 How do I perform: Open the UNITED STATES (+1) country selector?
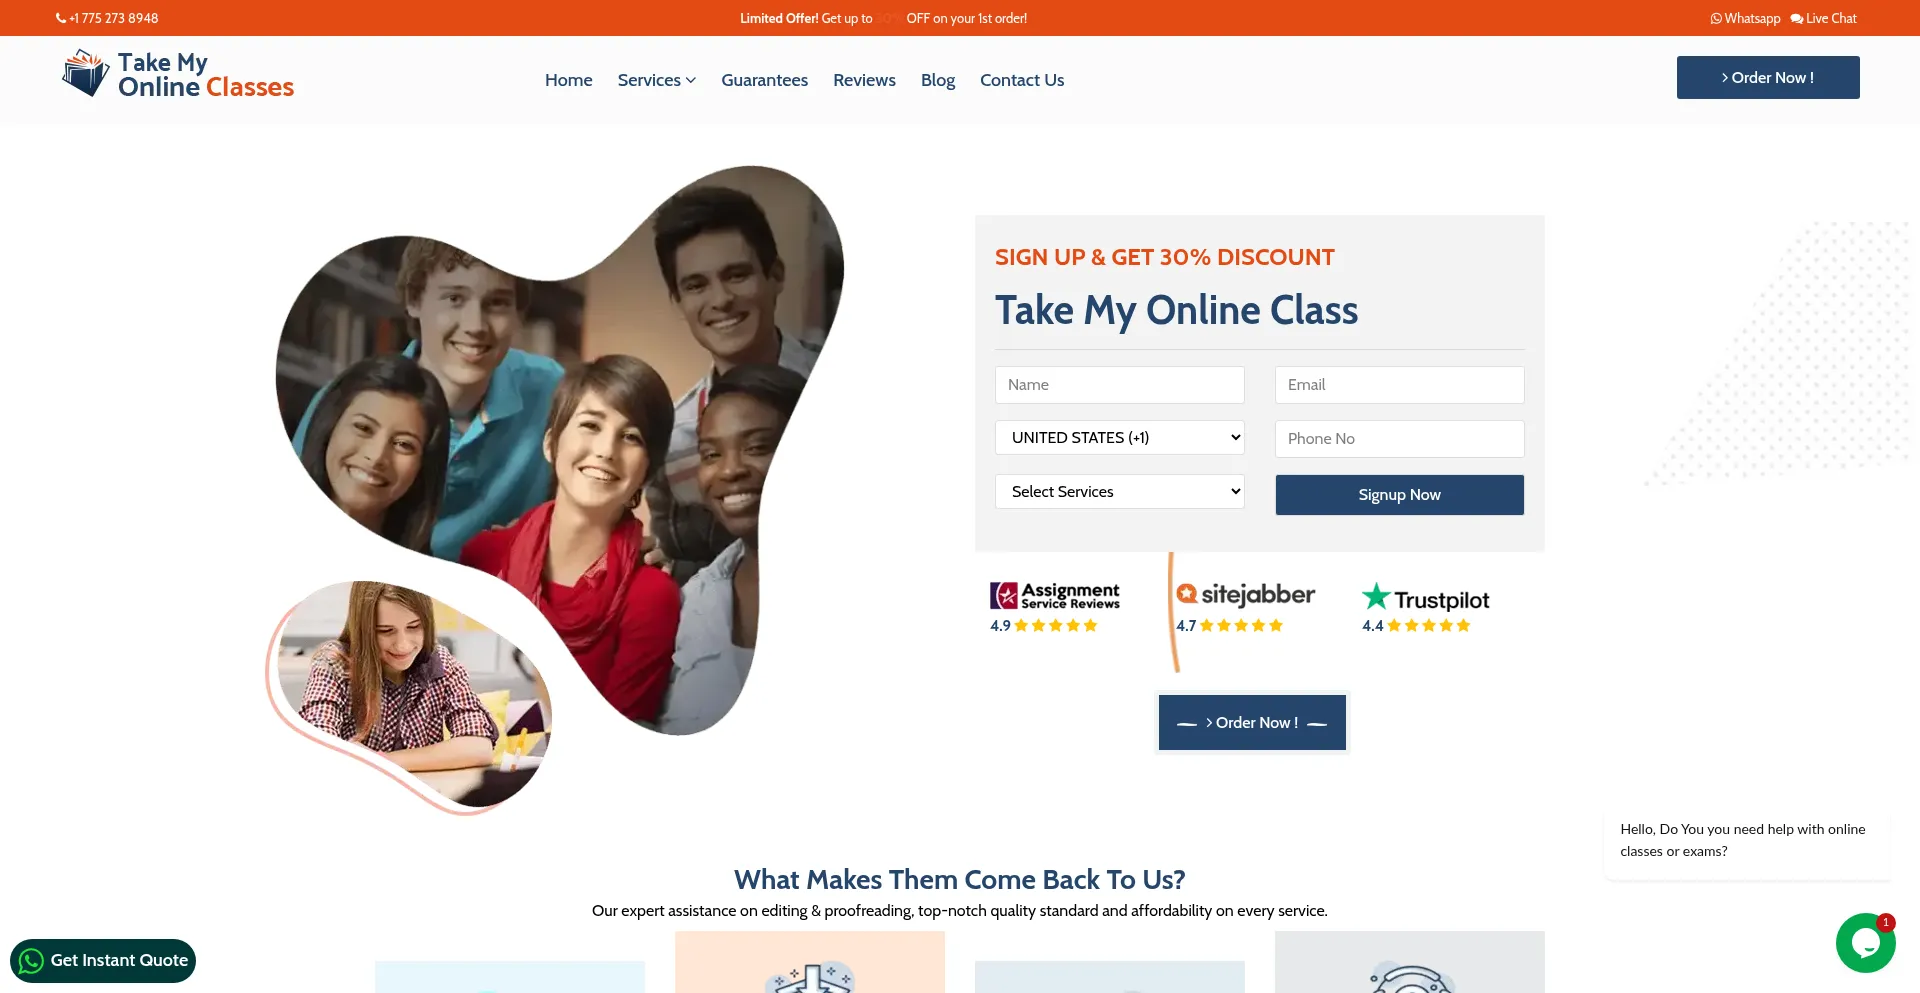tap(1120, 438)
